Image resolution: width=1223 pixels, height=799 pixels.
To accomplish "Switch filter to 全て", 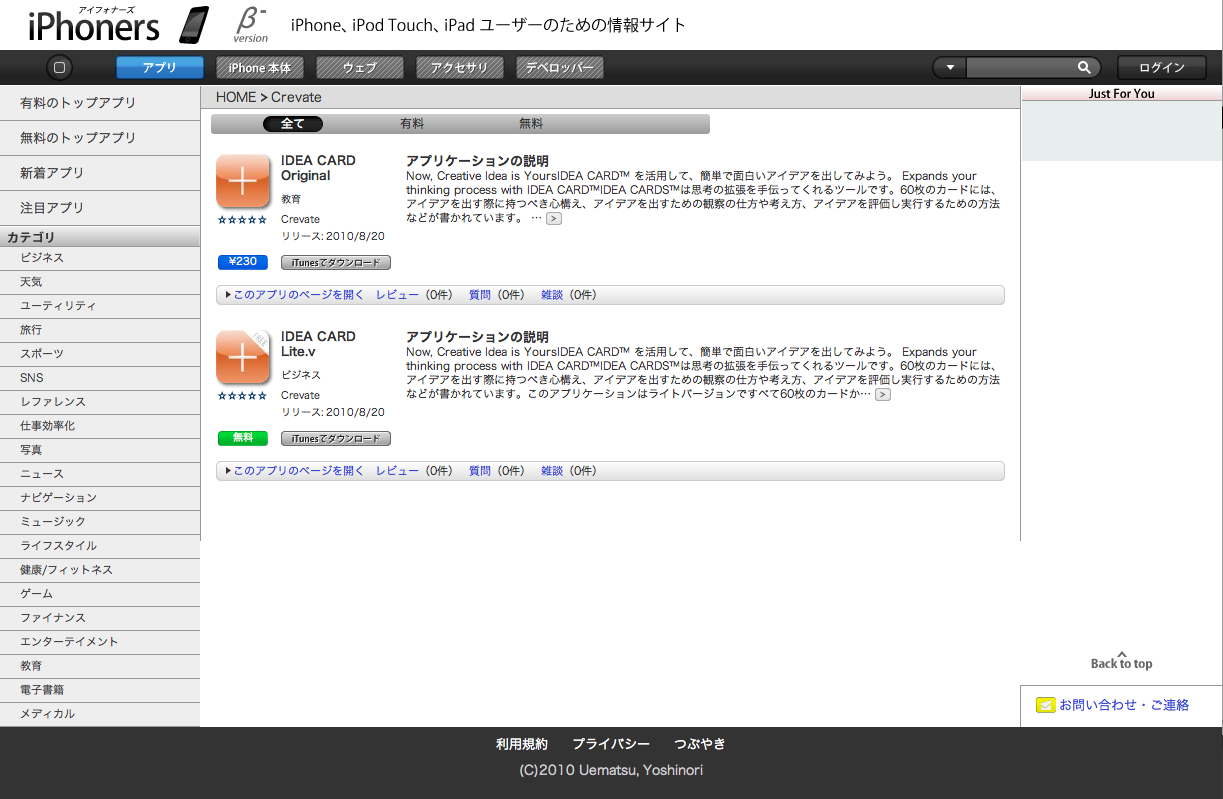I will 293,124.
